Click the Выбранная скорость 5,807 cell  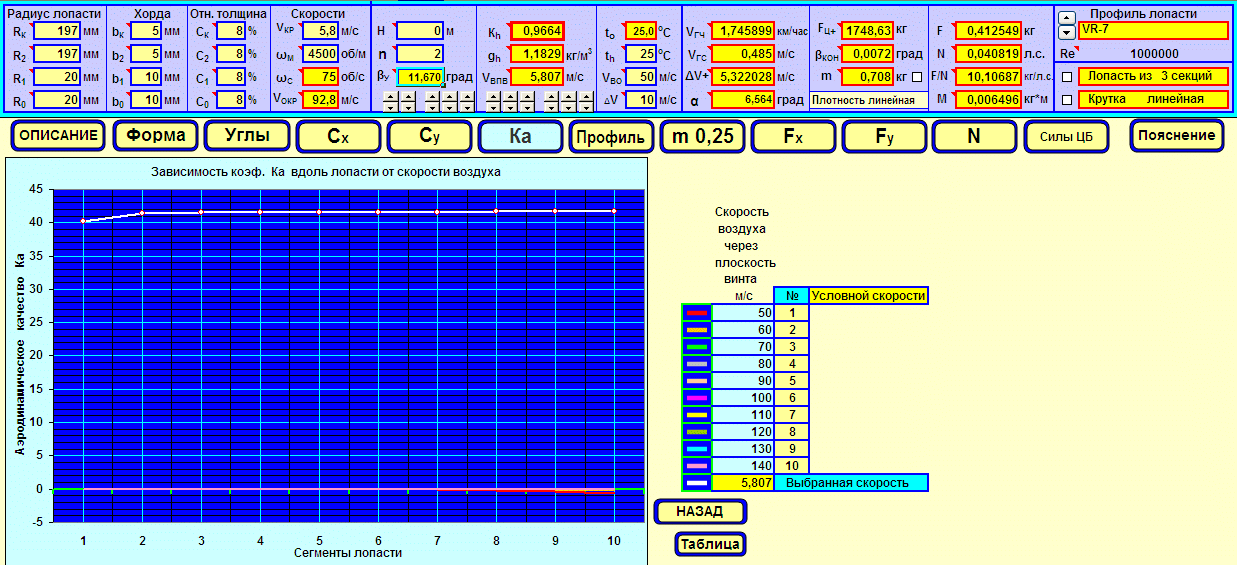pos(743,483)
